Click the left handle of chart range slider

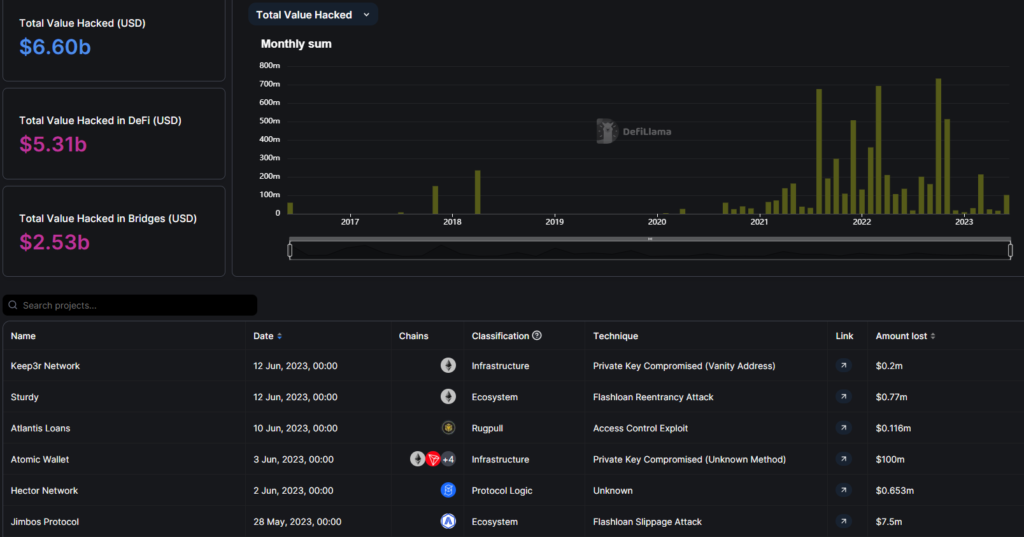point(290,250)
